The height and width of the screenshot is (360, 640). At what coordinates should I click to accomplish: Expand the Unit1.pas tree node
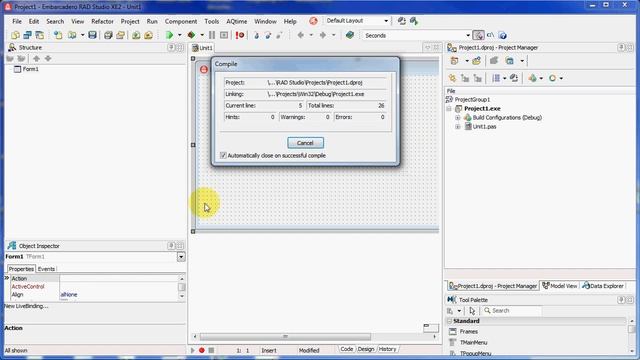point(458,127)
